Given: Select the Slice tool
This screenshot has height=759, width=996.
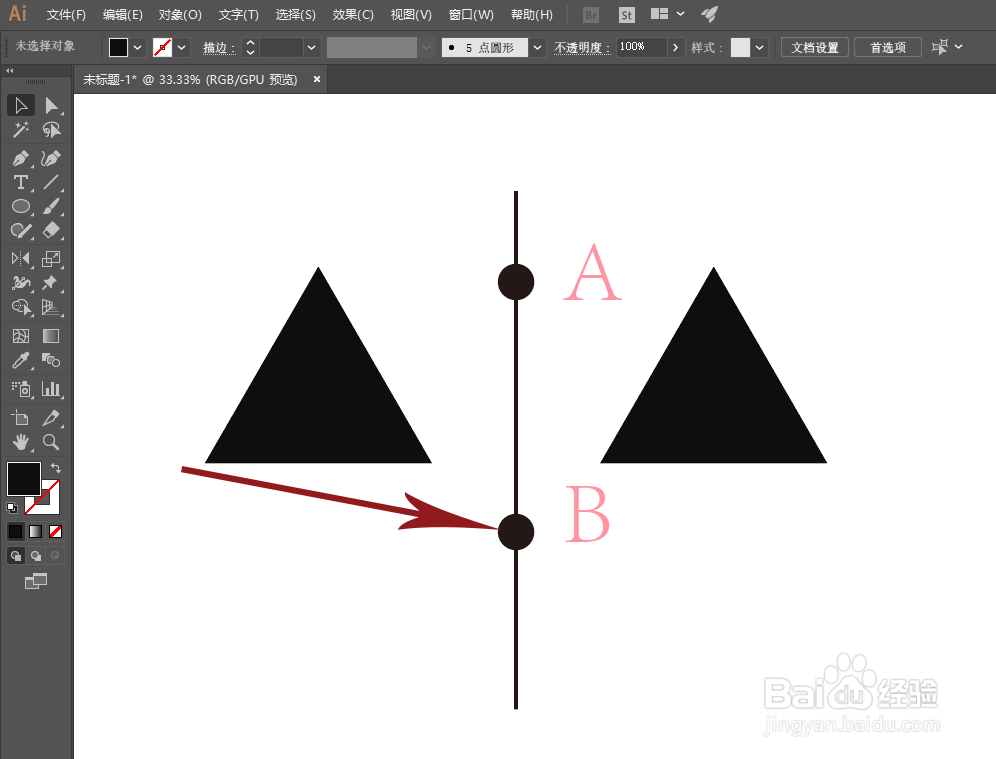Looking at the screenshot, I should coord(51,417).
